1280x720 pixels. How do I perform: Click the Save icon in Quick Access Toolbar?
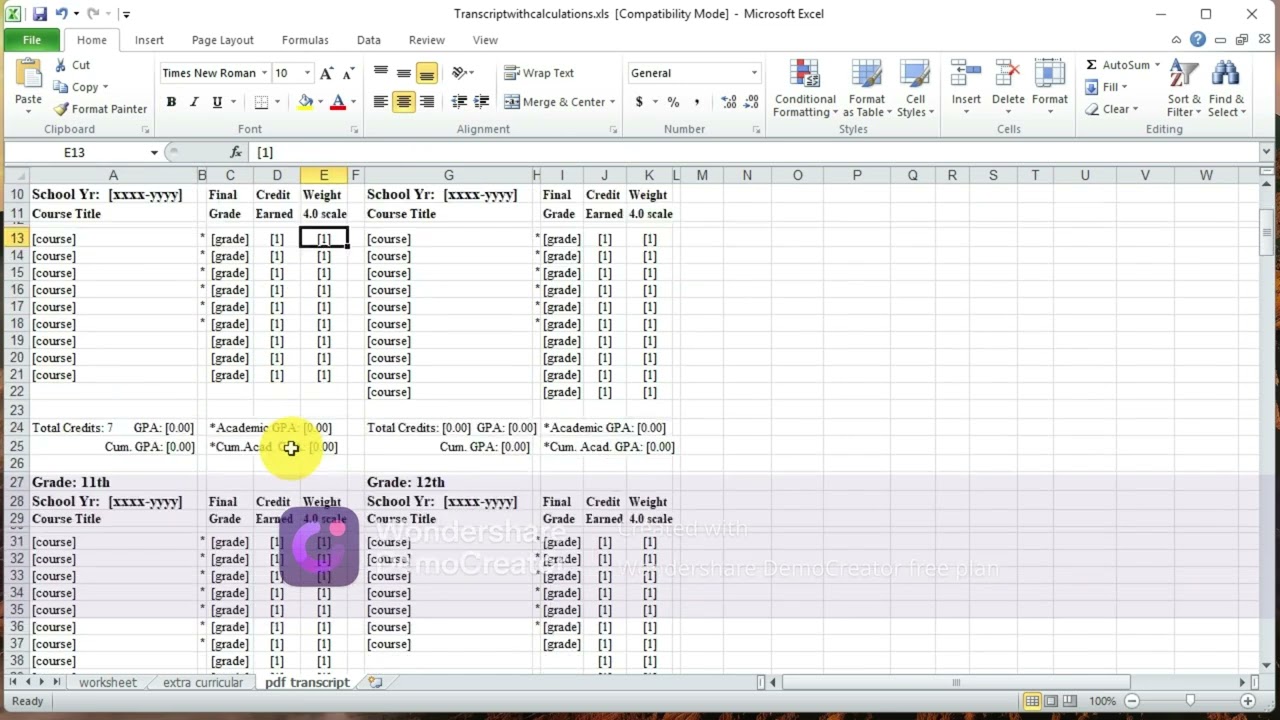(39, 14)
